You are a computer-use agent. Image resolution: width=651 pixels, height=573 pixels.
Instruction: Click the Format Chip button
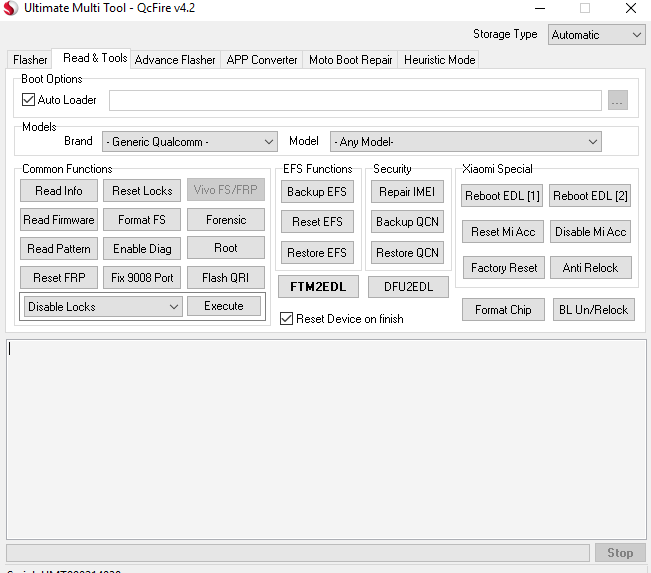click(x=503, y=310)
